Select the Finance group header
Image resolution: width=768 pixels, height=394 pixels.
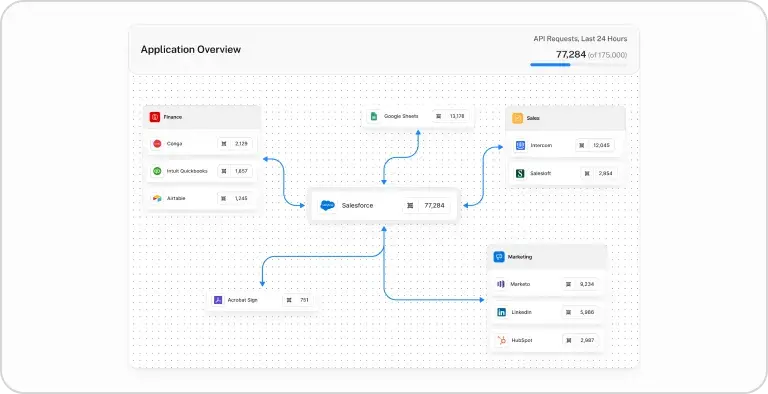tap(202, 117)
